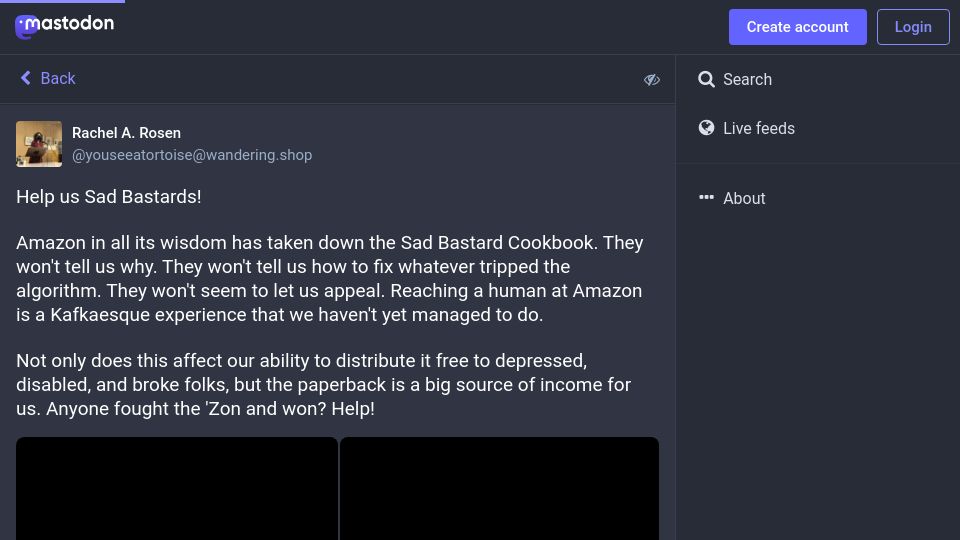
Task: Click the post text about Amazon takedown
Action: [329, 279]
